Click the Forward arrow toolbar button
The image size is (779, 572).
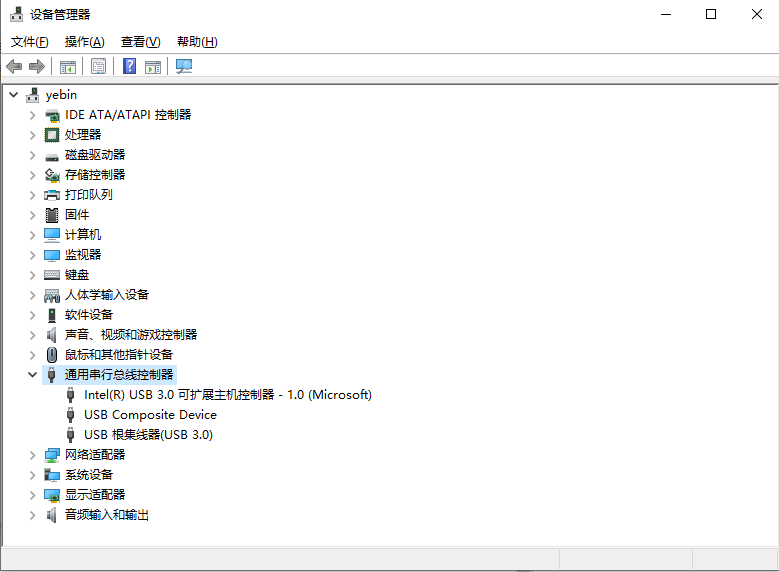pyautogui.click(x=37, y=67)
